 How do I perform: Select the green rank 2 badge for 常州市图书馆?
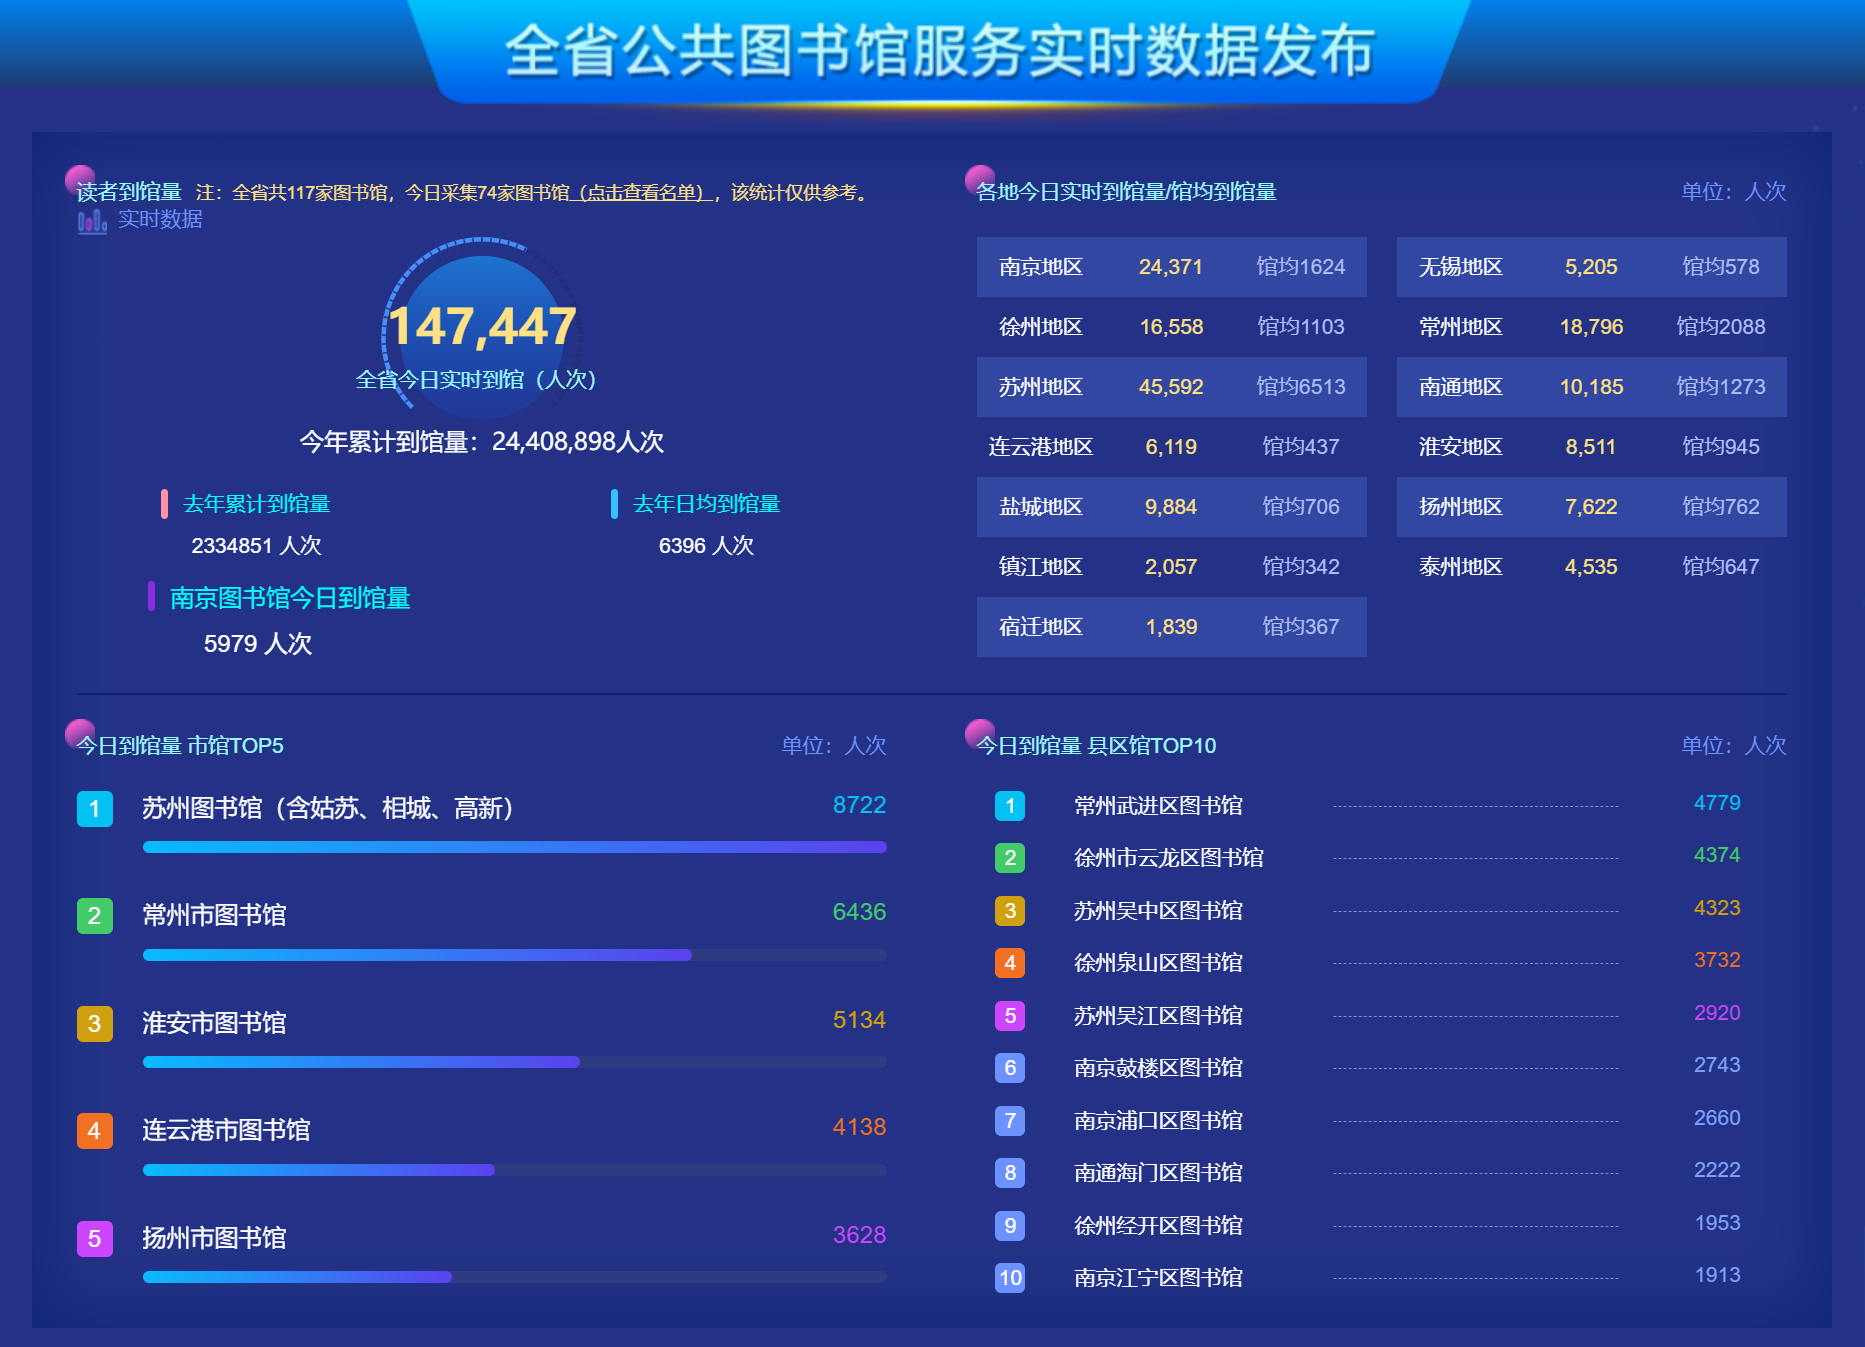(x=95, y=915)
